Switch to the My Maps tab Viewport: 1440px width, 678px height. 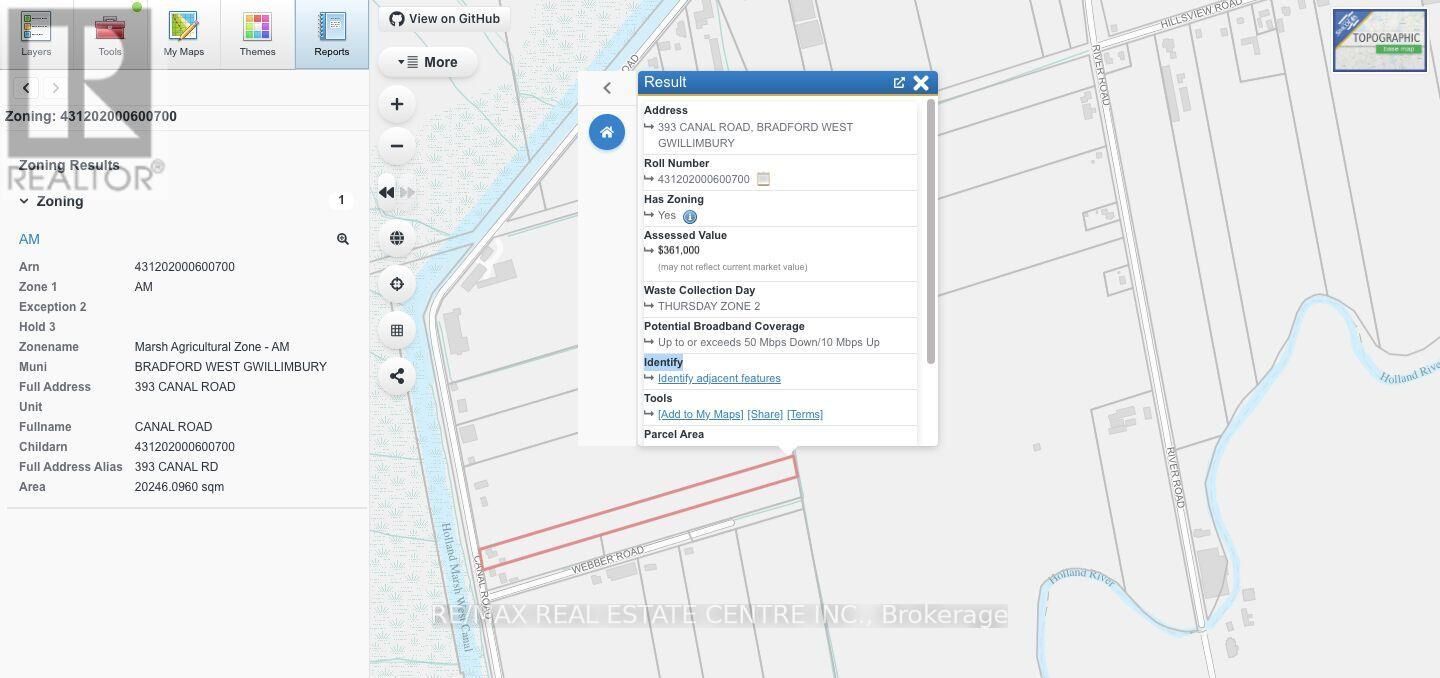click(x=184, y=34)
